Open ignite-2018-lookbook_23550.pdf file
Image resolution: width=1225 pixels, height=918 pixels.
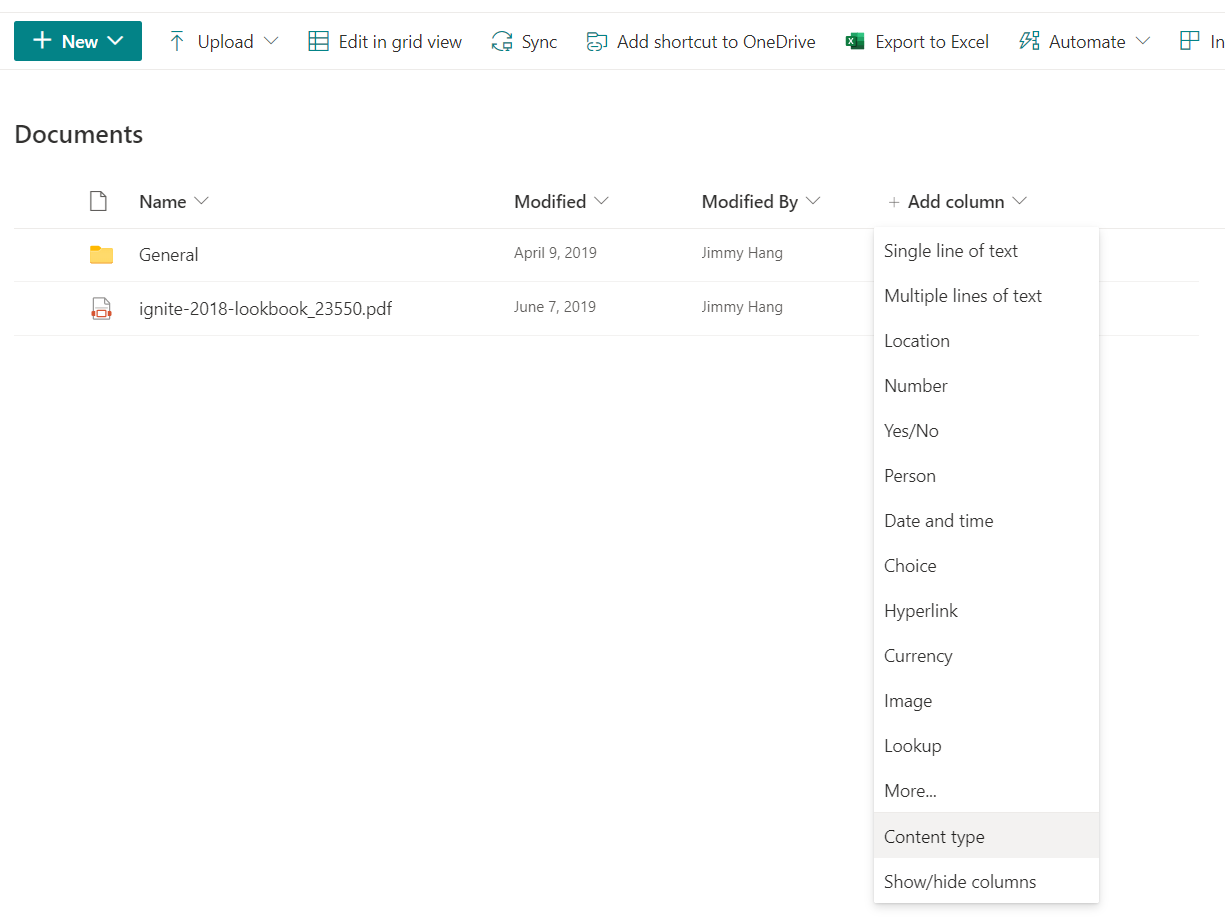tap(265, 308)
